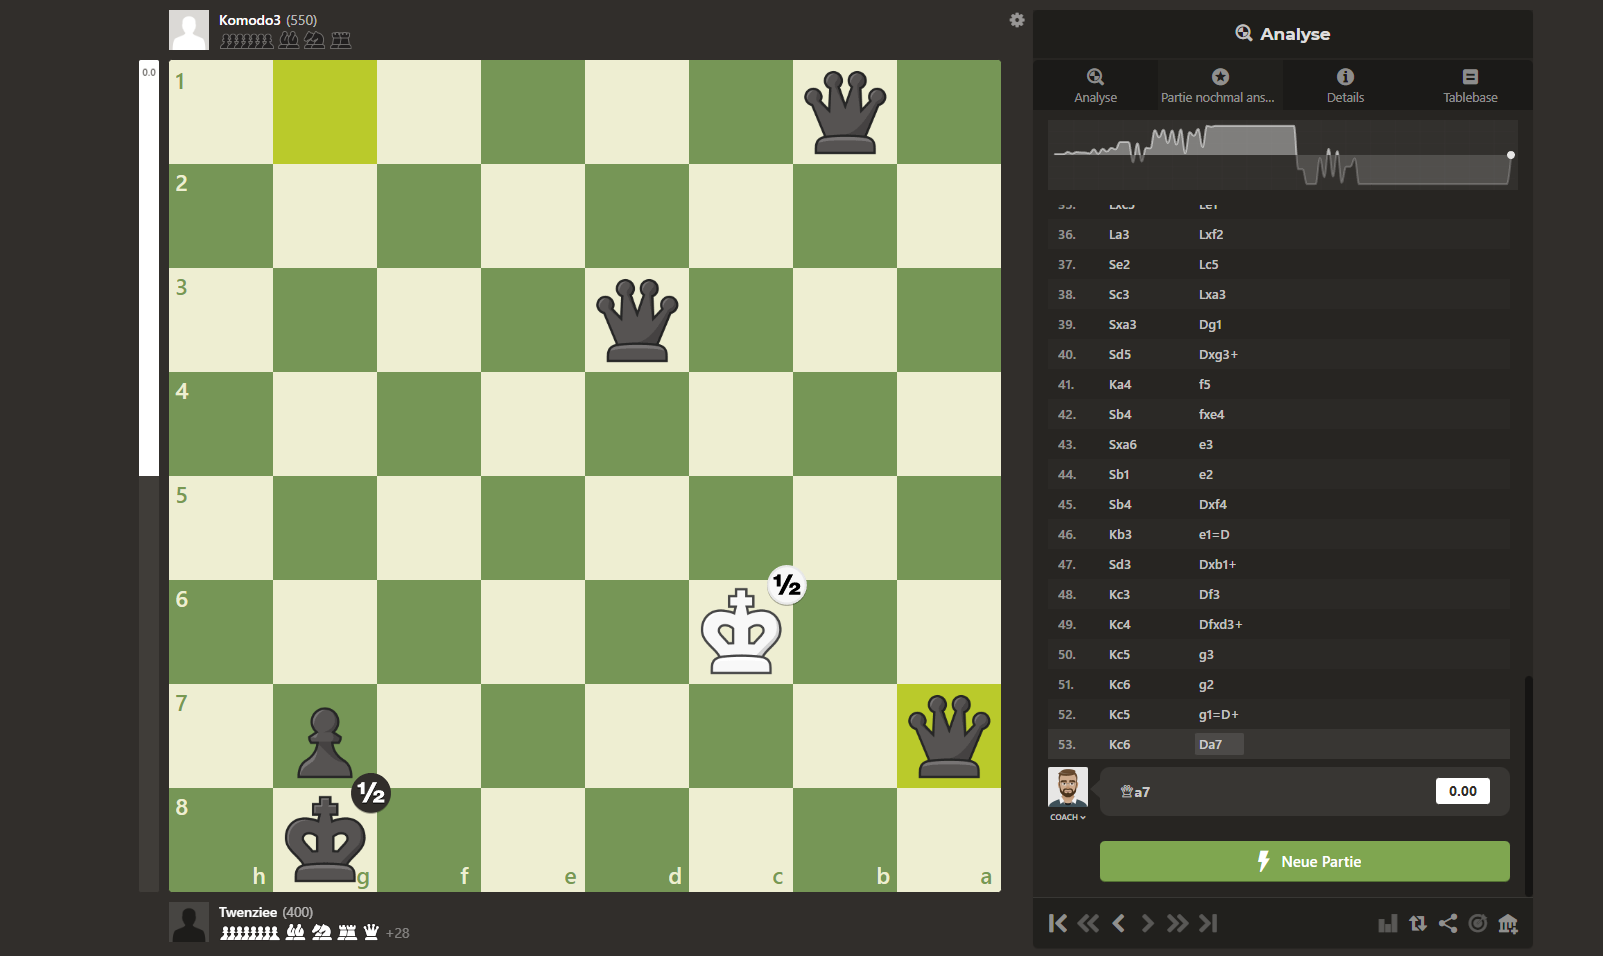The width and height of the screenshot is (1603, 956).
Task: Click Twenziee avatar image
Action: (x=189, y=922)
